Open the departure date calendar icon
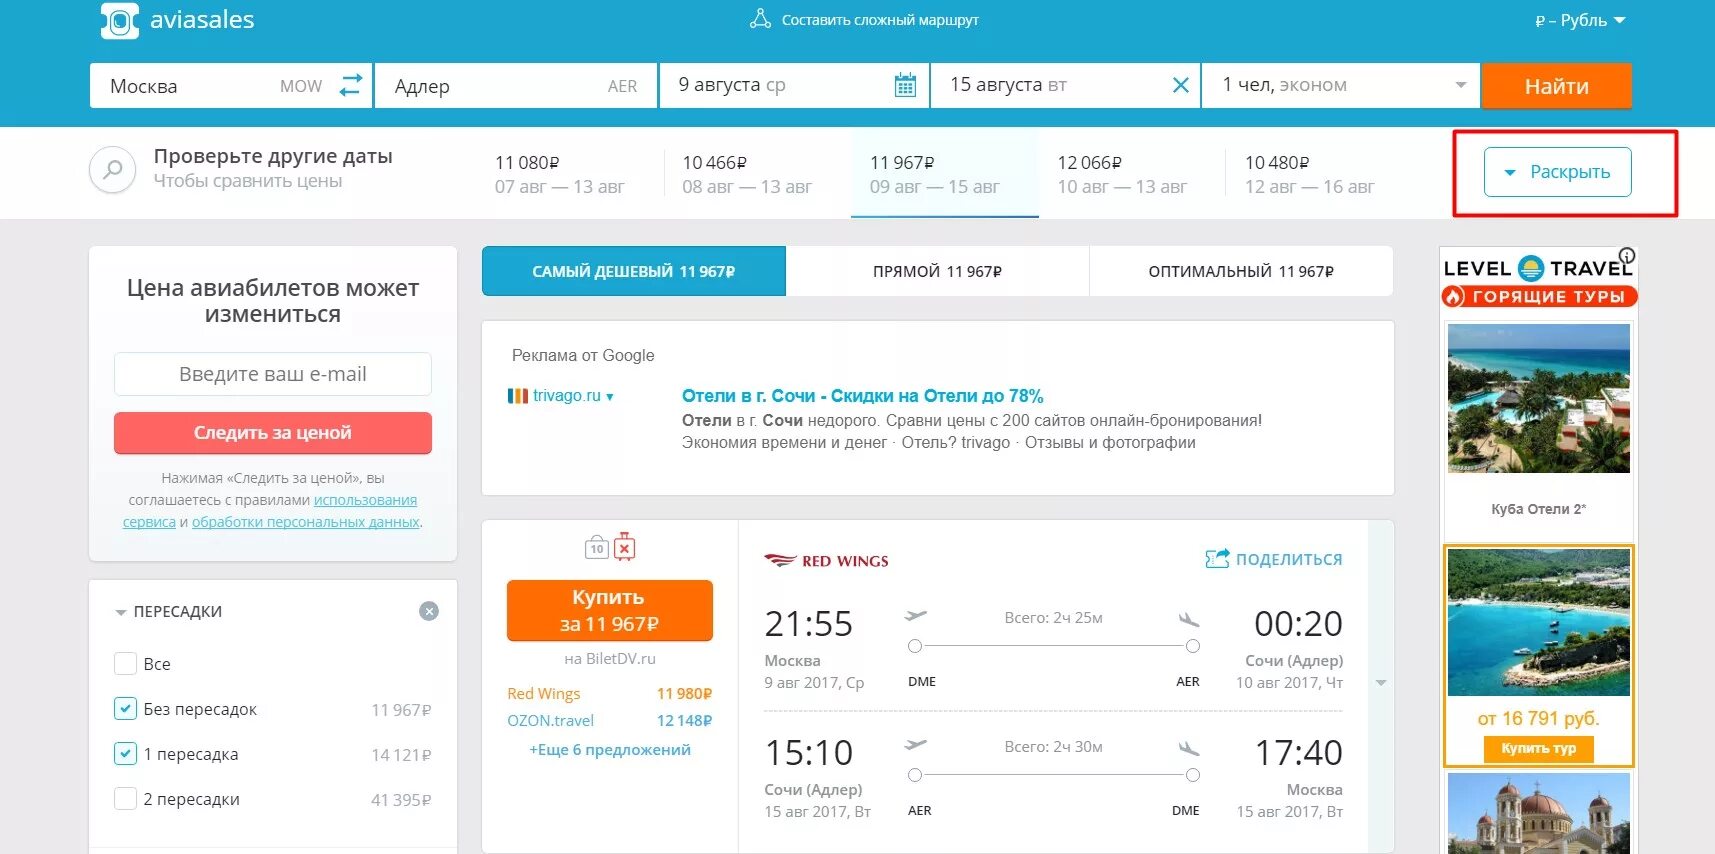The width and height of the screenshot is (1715, 854). click(x=905, y=85)
